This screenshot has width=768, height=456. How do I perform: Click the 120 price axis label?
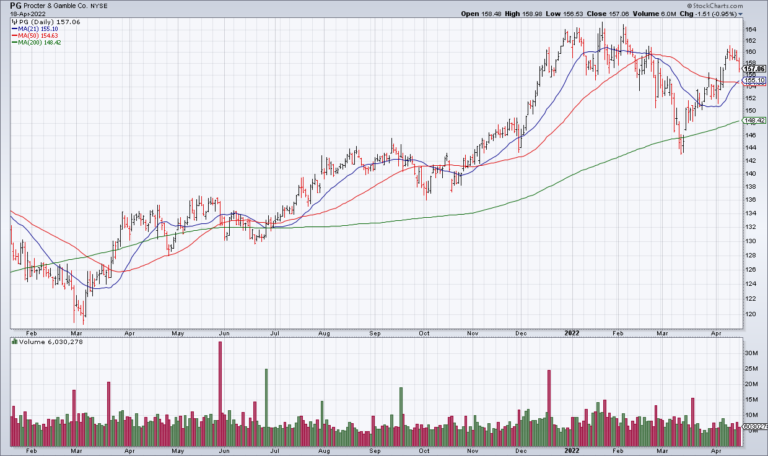[x=751, y=314]
